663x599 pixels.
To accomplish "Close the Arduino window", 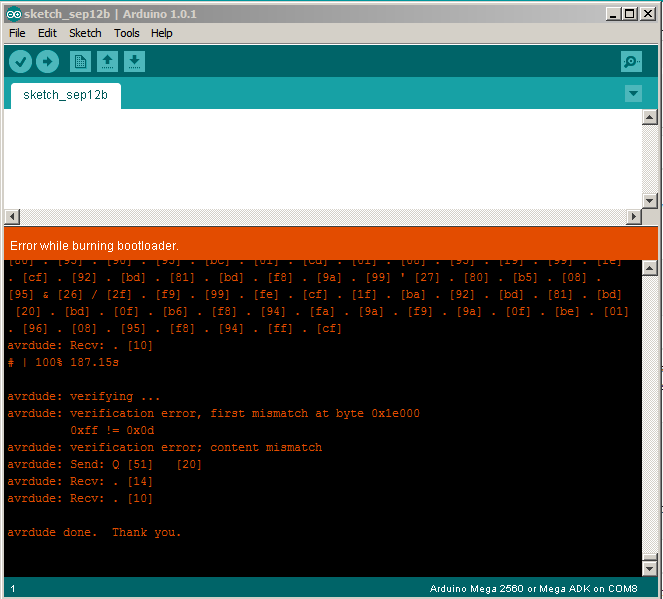I will click(x=647, y=14).
